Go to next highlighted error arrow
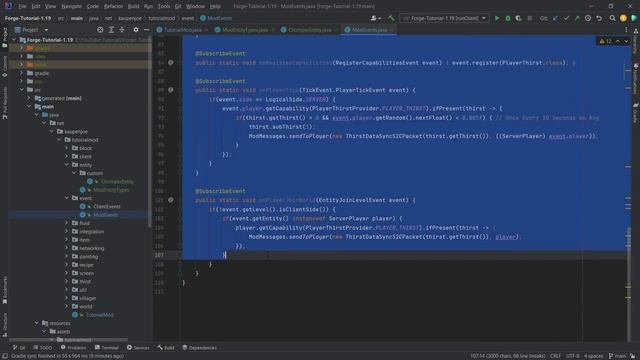 pos(626,41)
